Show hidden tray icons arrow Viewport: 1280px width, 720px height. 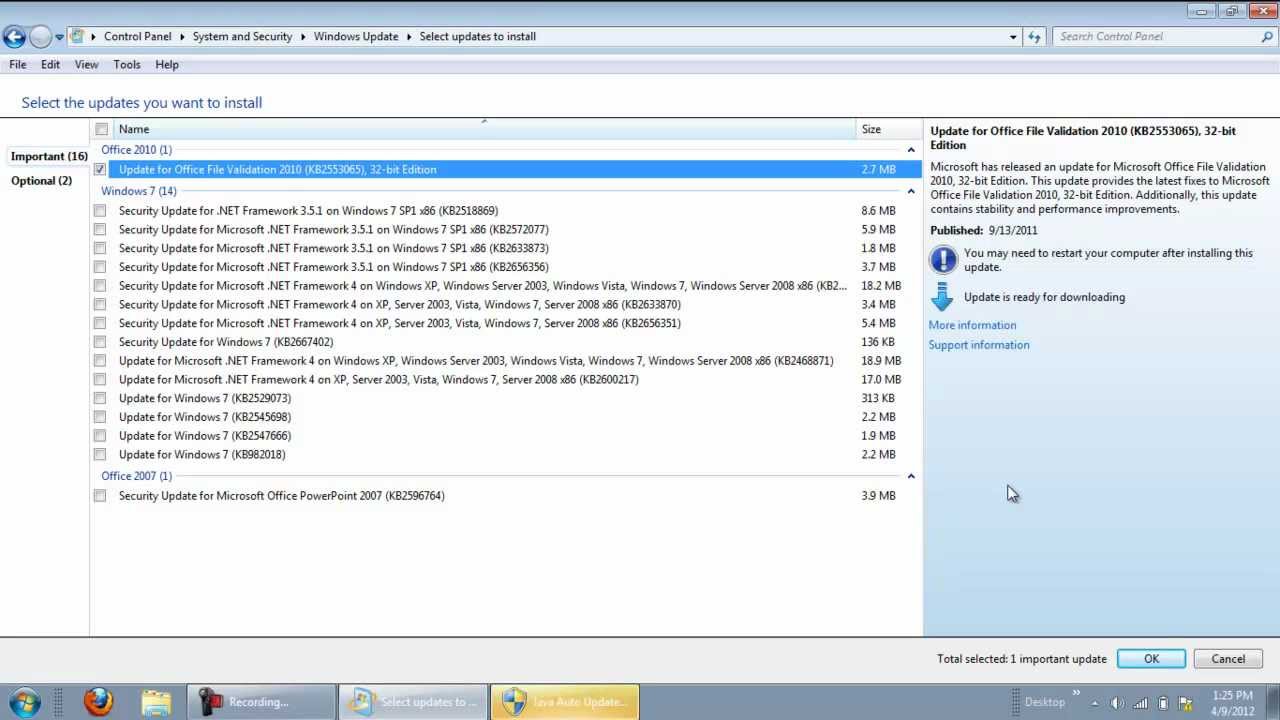[x=1094, y=703]
